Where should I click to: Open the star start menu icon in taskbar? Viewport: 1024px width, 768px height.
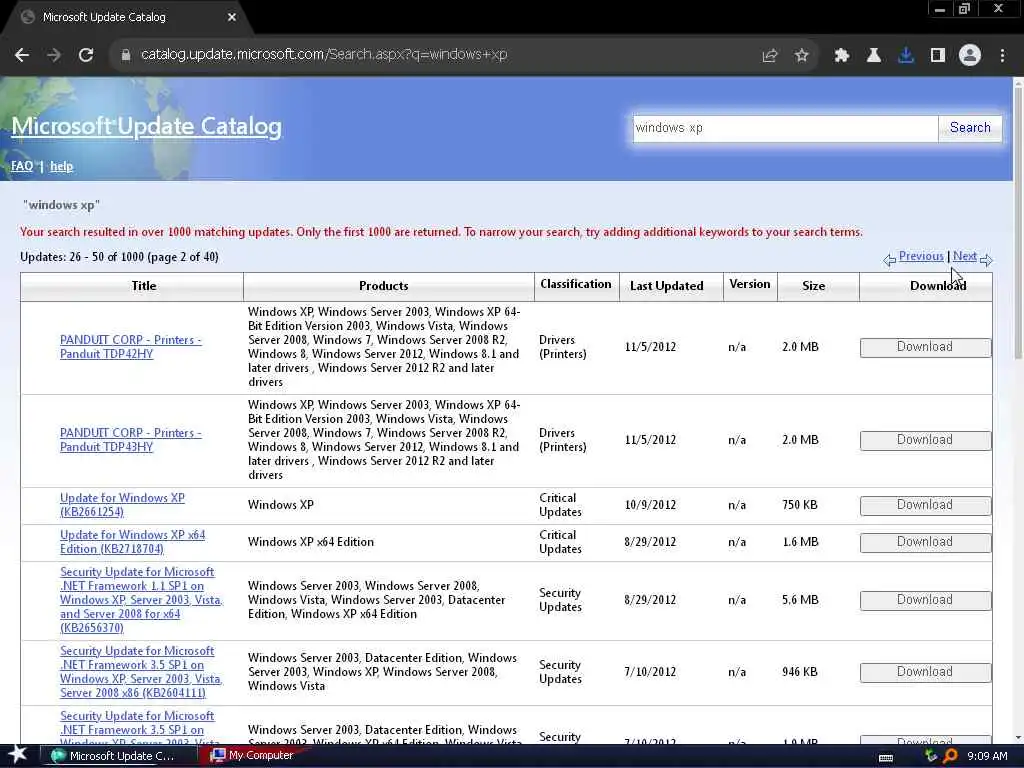coord(17,755)
